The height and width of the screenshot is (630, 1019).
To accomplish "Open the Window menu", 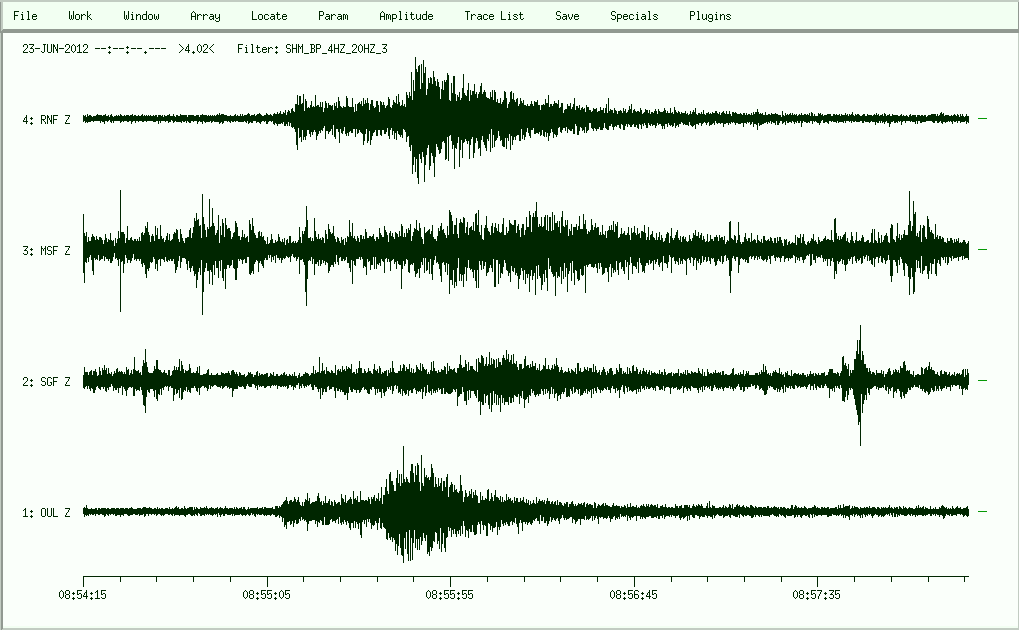I will point(141,16).
